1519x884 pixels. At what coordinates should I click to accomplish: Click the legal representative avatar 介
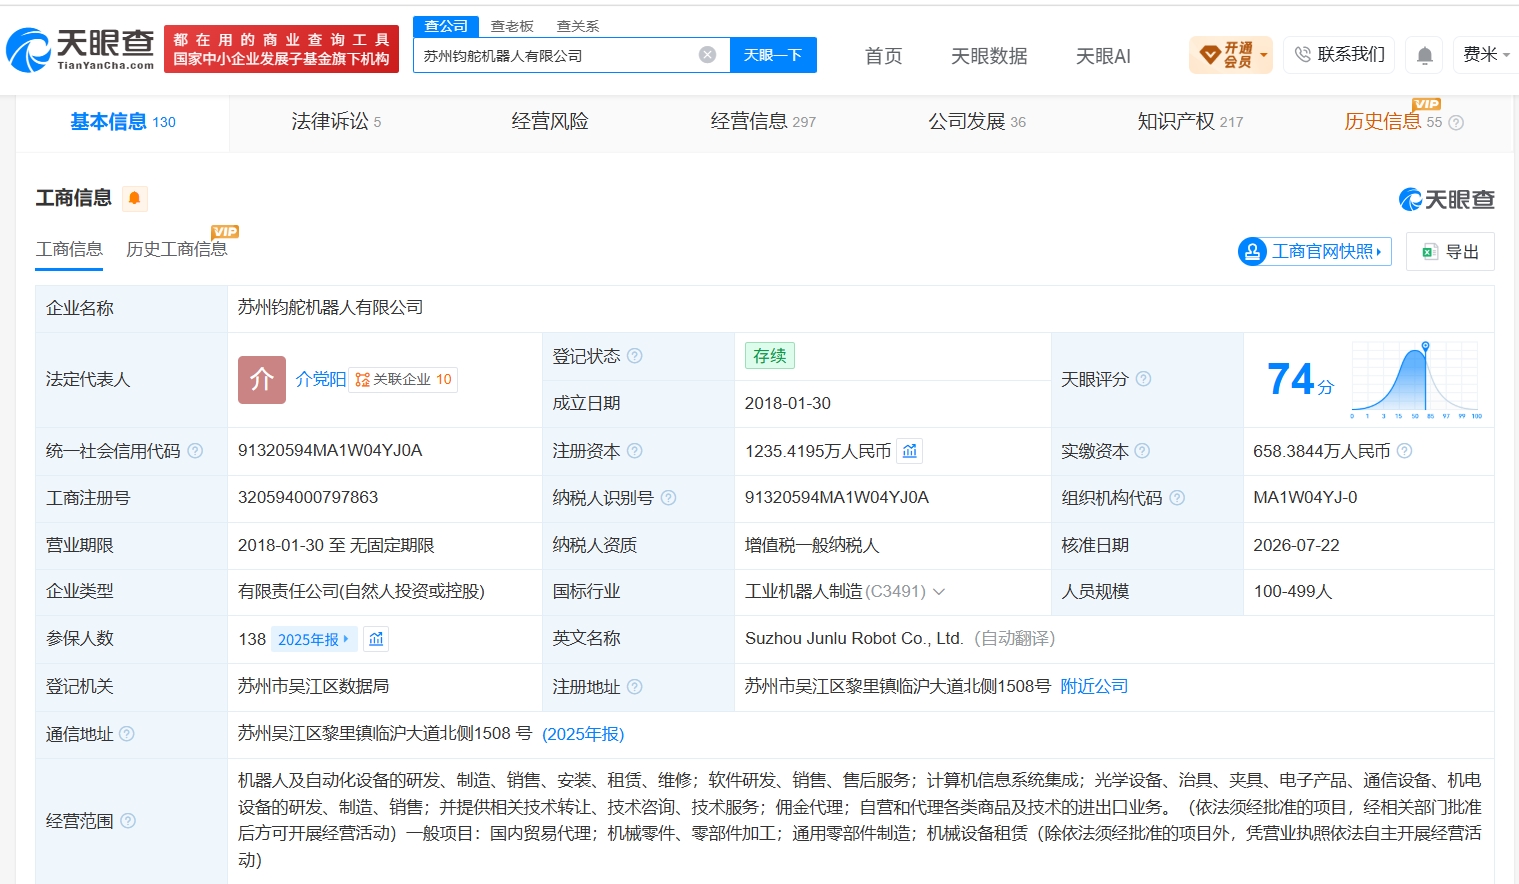coord(262,380)
